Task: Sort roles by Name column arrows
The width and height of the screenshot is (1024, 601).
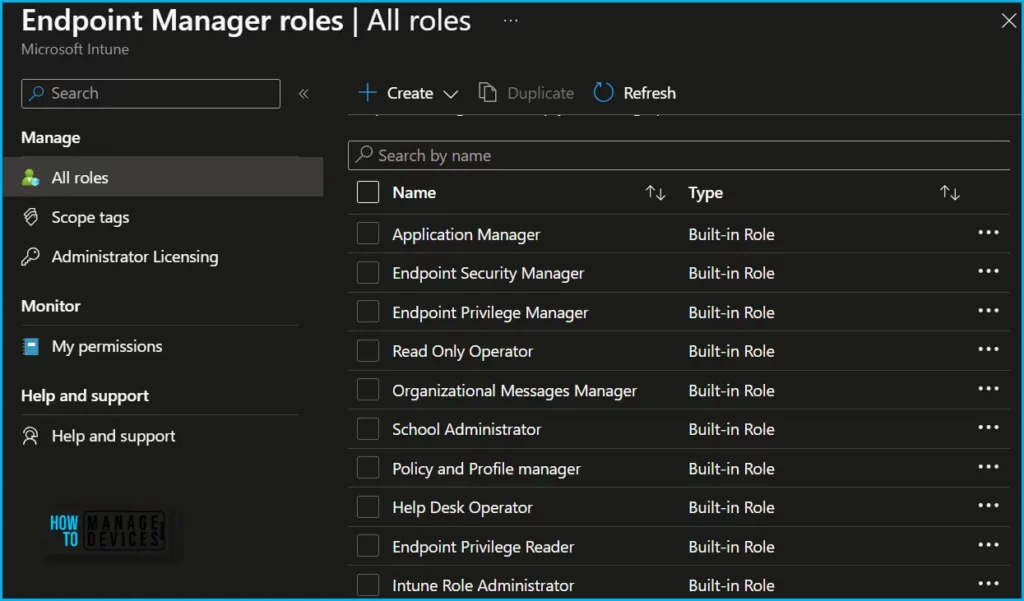Action: click(x=655, y=193)
